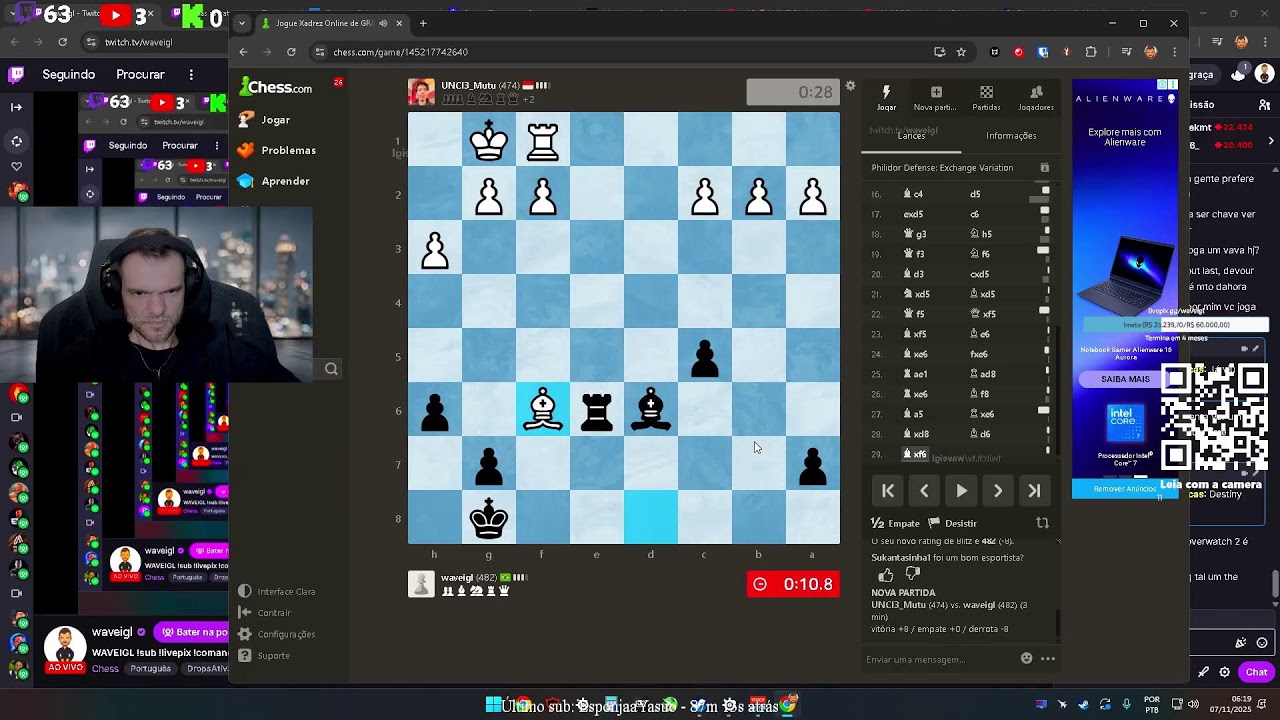Click the opening book icon beside Philidor Defense
This screenshot has width=1280, height=720.
pyautogui.click(x=1044, y=168)
